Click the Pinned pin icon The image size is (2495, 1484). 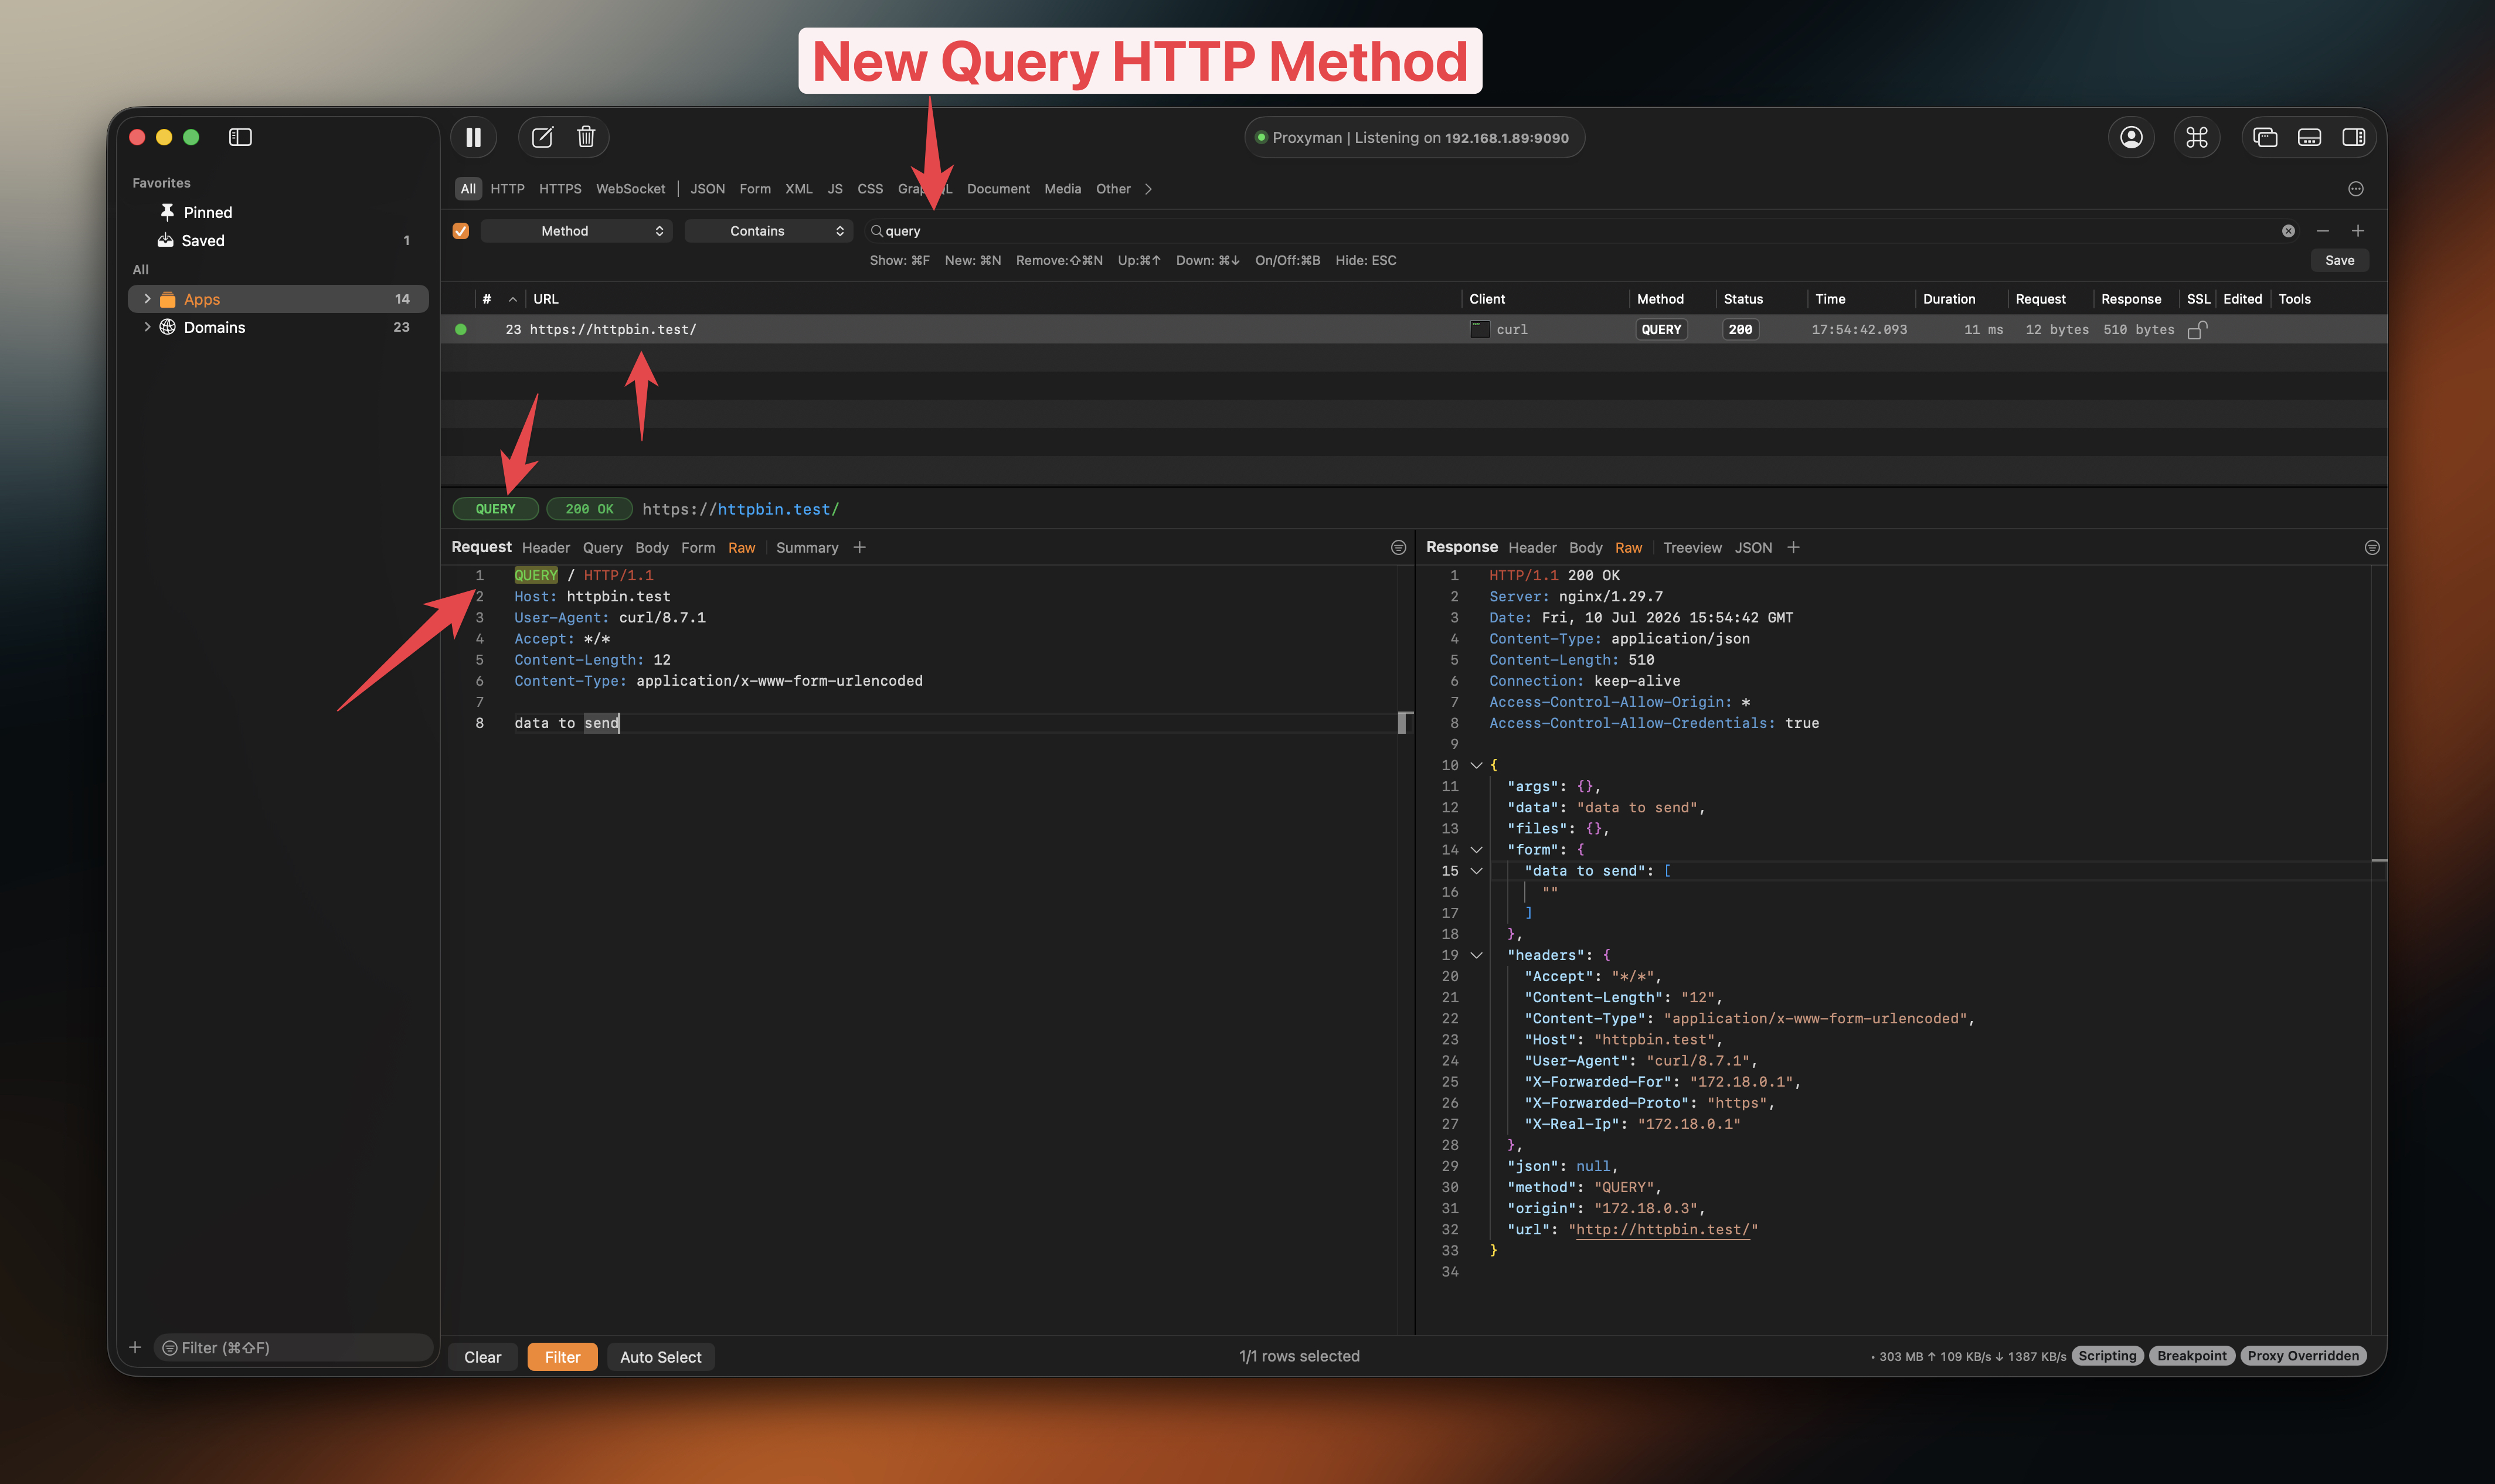click(167, 212)
